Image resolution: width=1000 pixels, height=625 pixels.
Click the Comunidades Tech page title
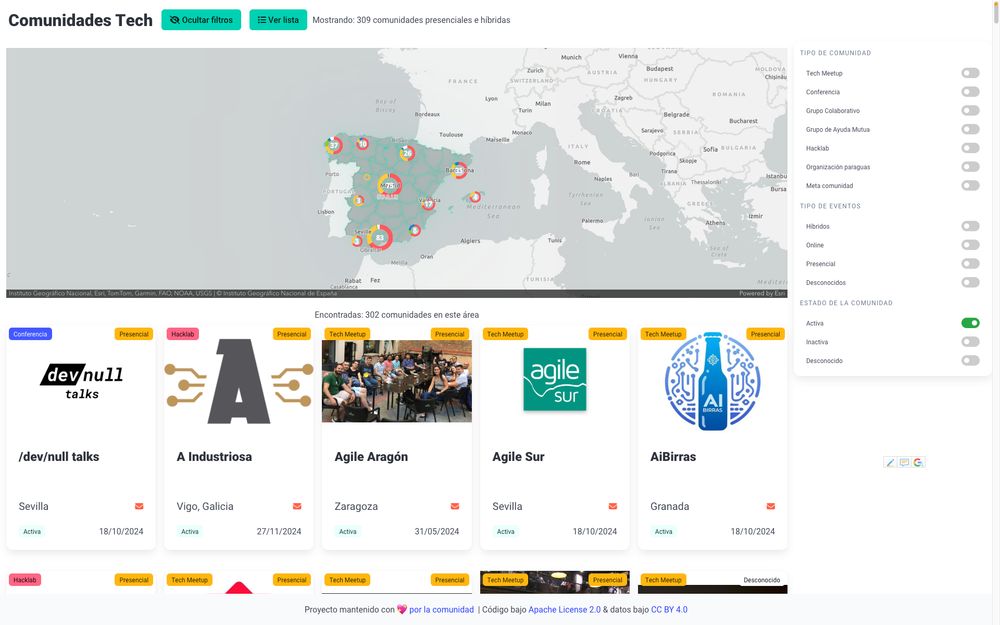click(x=80, y=20)
